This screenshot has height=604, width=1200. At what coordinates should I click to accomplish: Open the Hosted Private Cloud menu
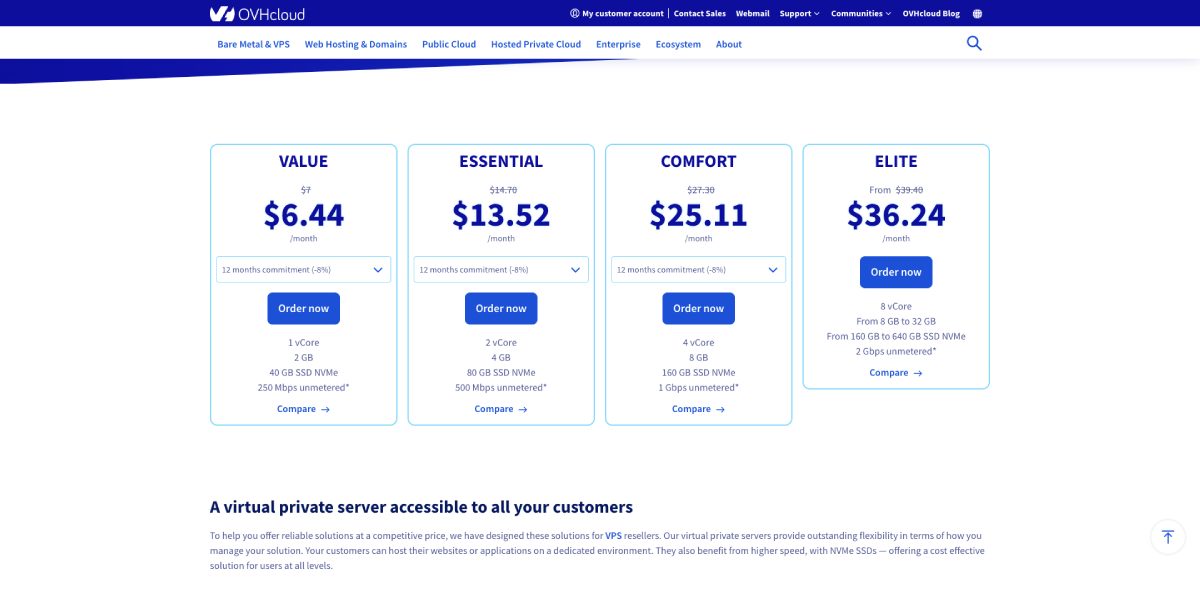click(535, 44)
